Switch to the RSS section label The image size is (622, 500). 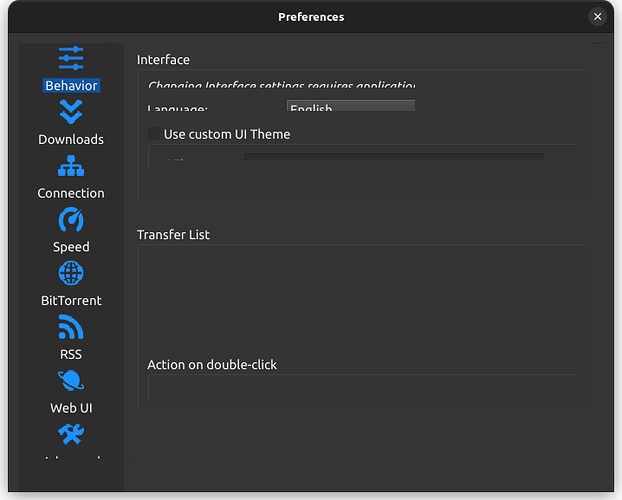coord(71,354)
